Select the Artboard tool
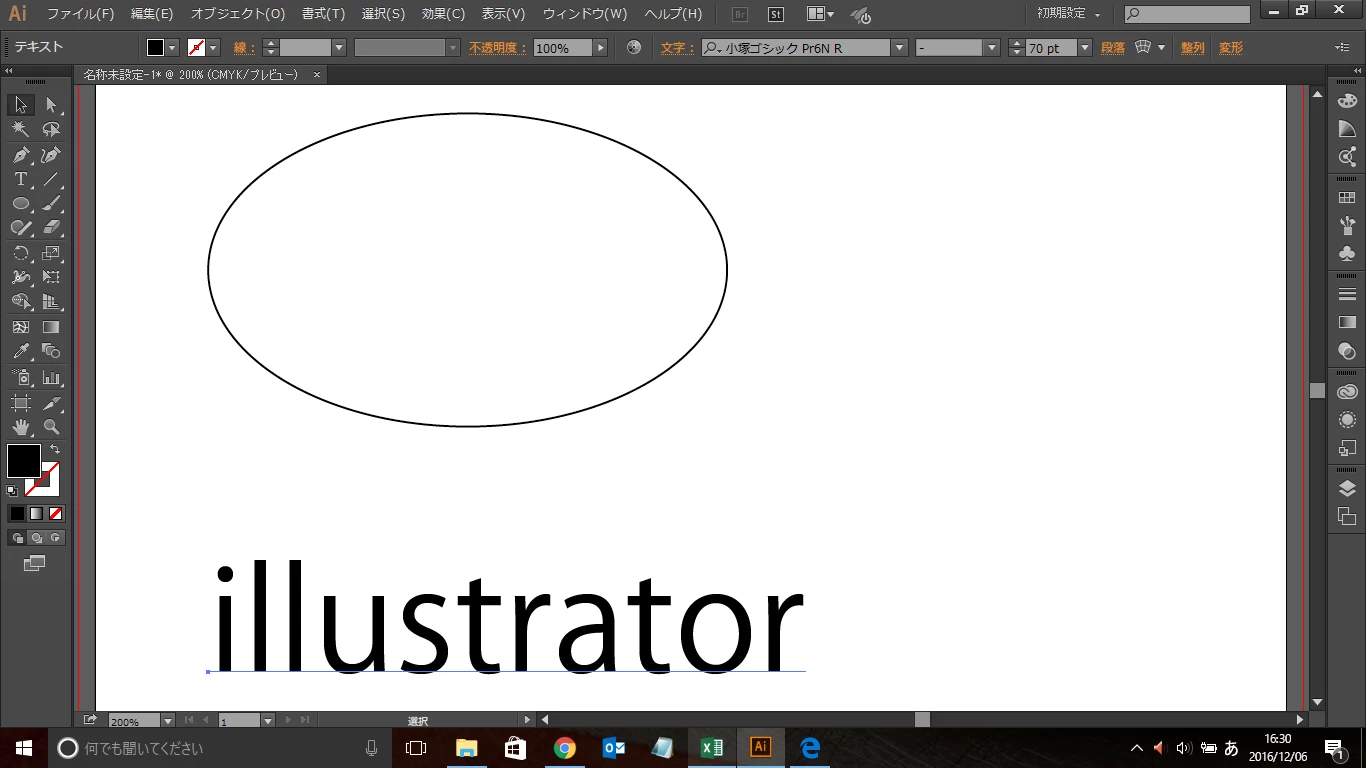Screen dimensions: 1366x768 click(x=20, y=403)
